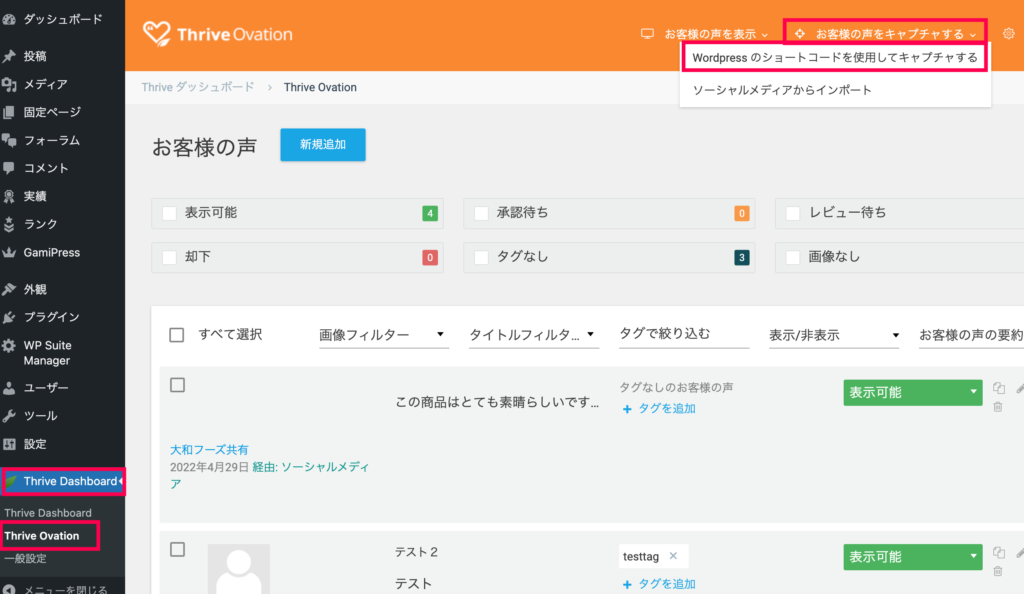Open ユーザー via its person icon
Screen dimensions: 1024x594
coord(9,388)
